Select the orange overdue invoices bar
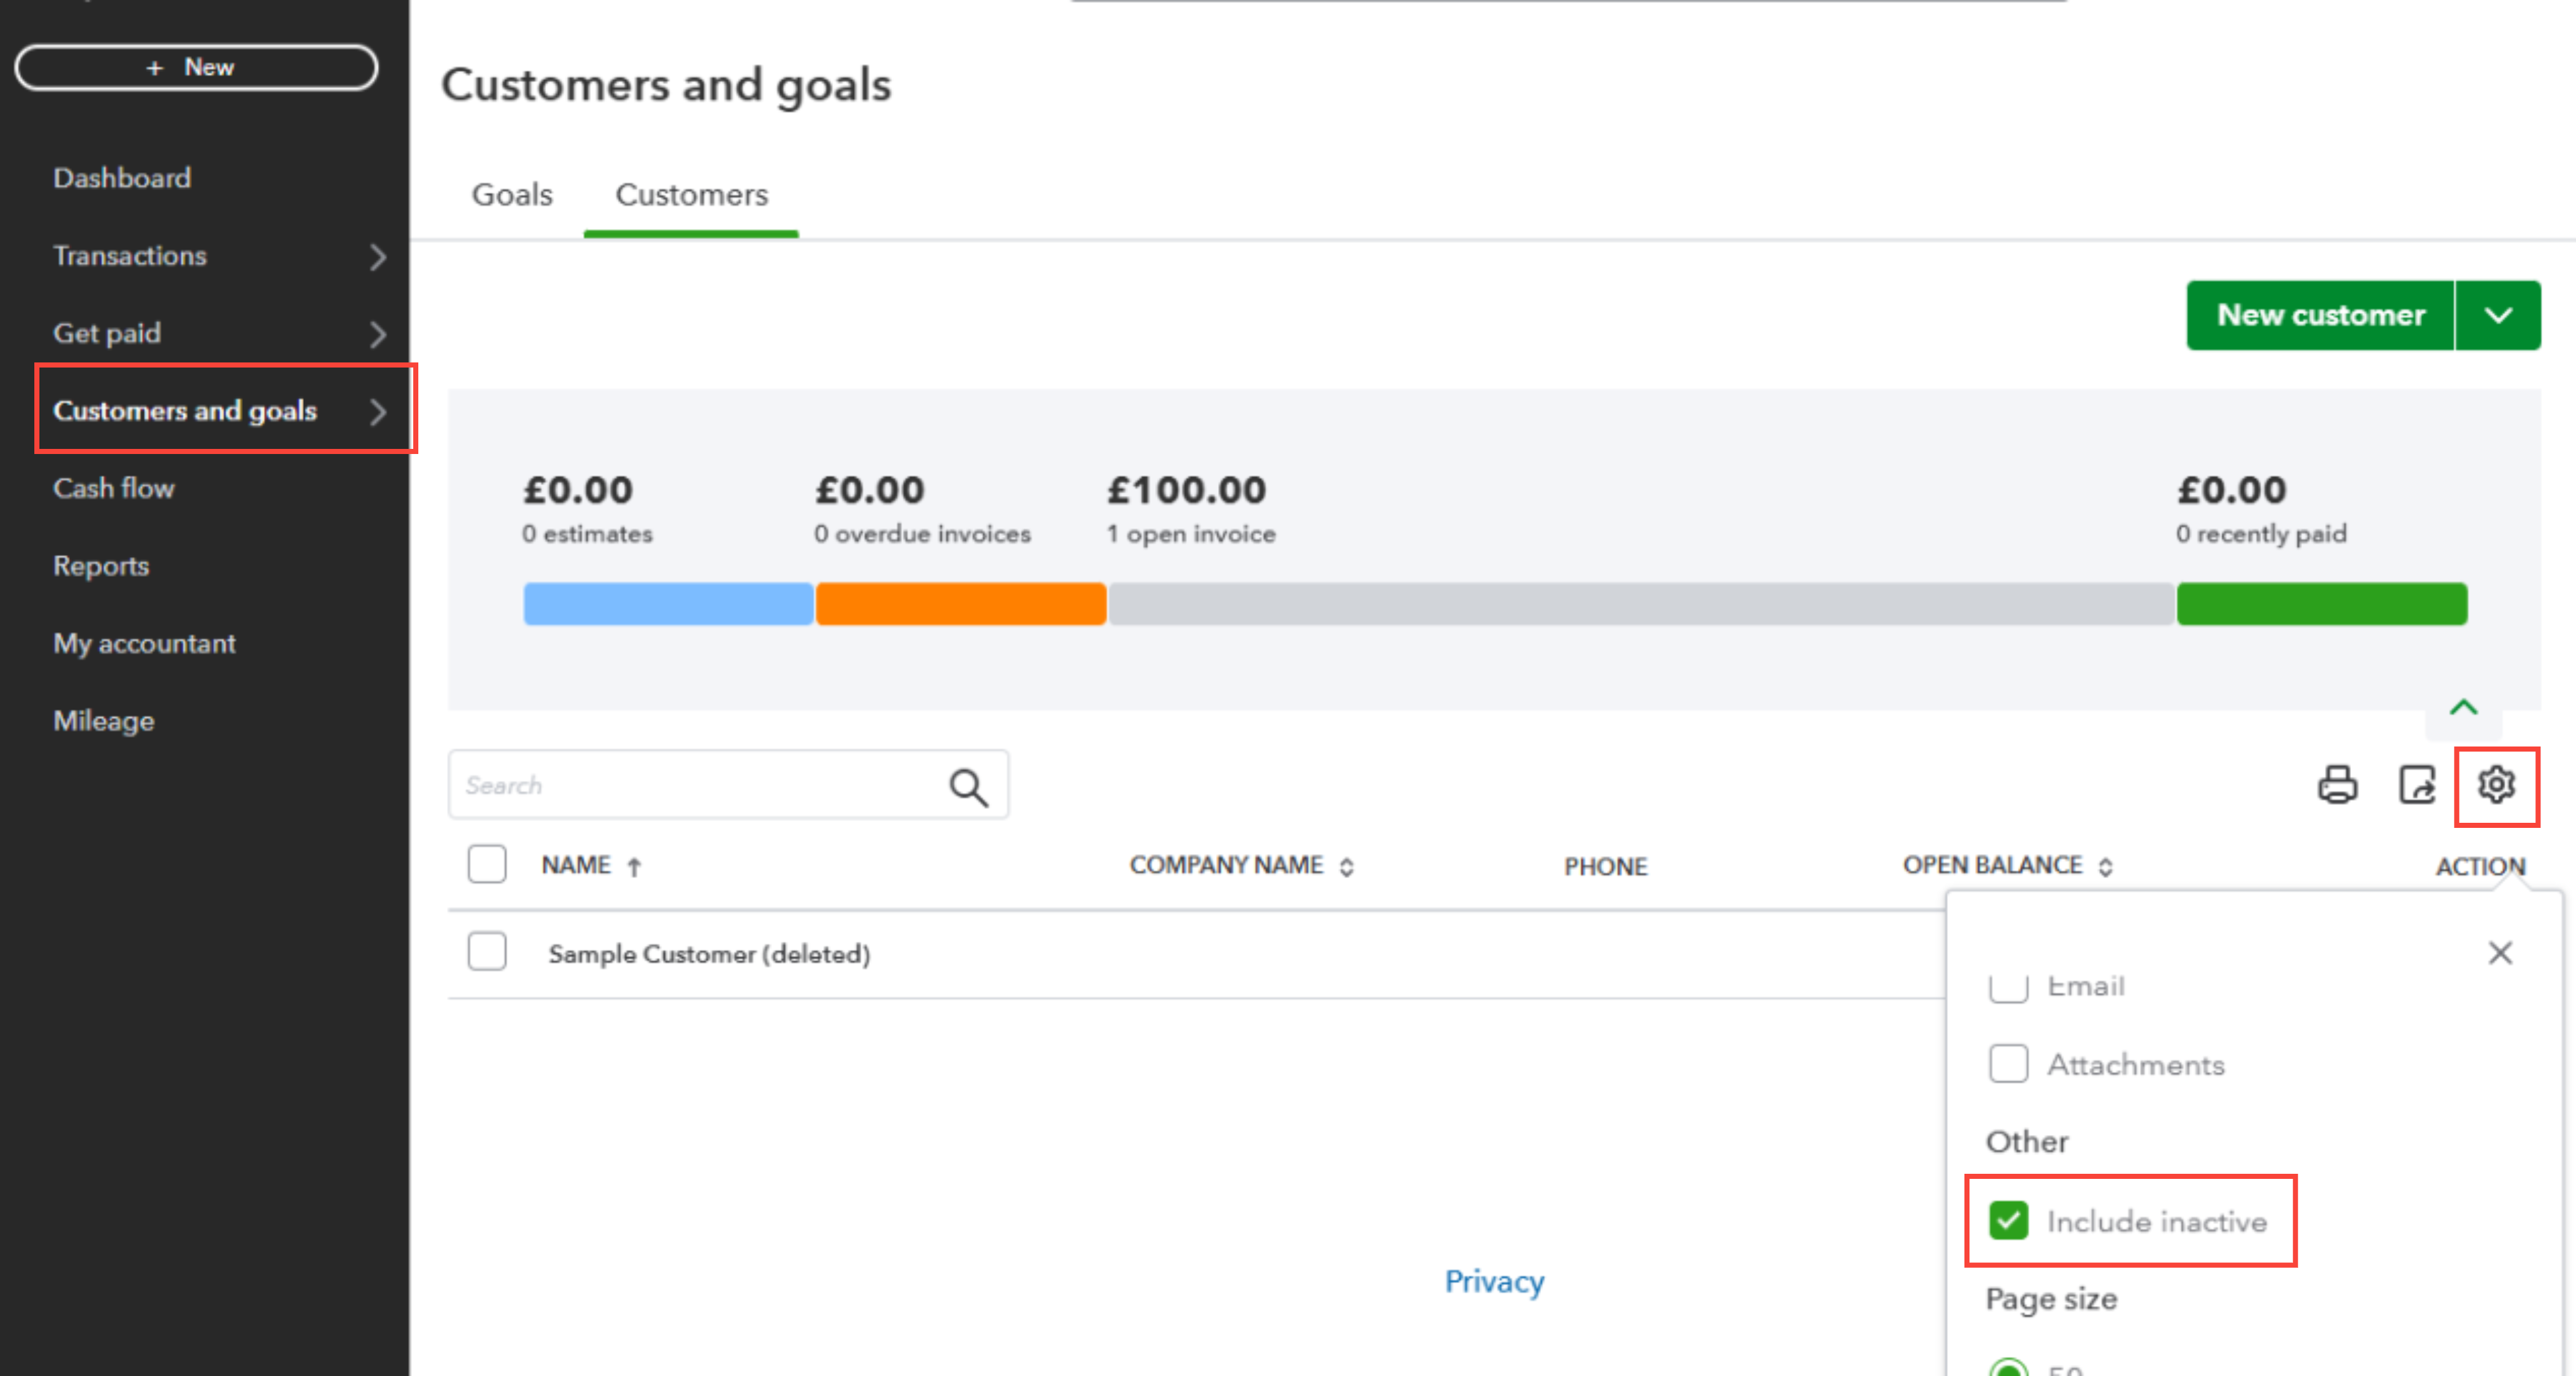The height and width of the screenshot is (1376, 2576). (961, 604)
